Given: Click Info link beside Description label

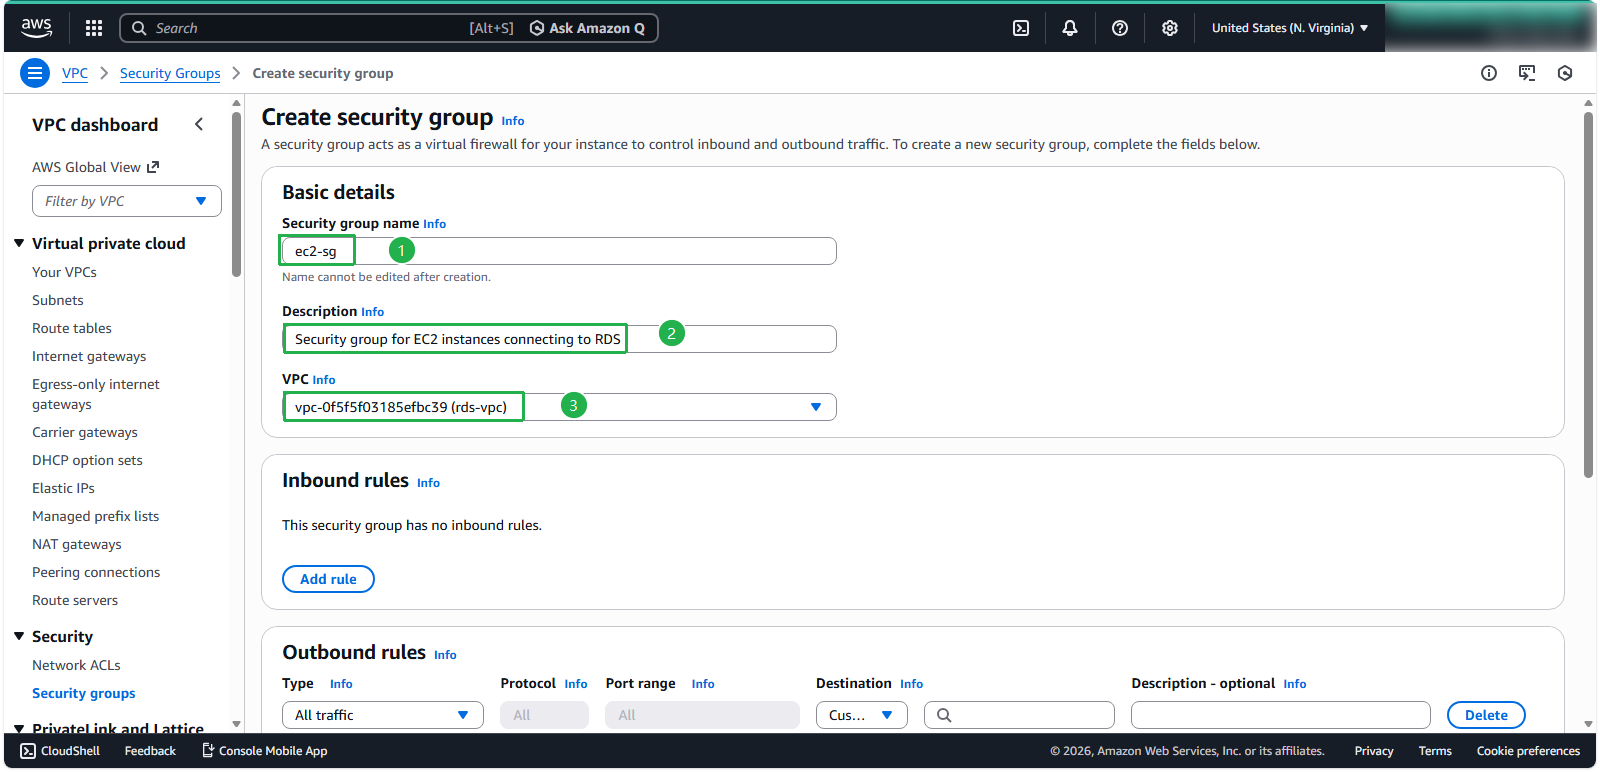Looking at the screenshot, I should coord(372,312).
